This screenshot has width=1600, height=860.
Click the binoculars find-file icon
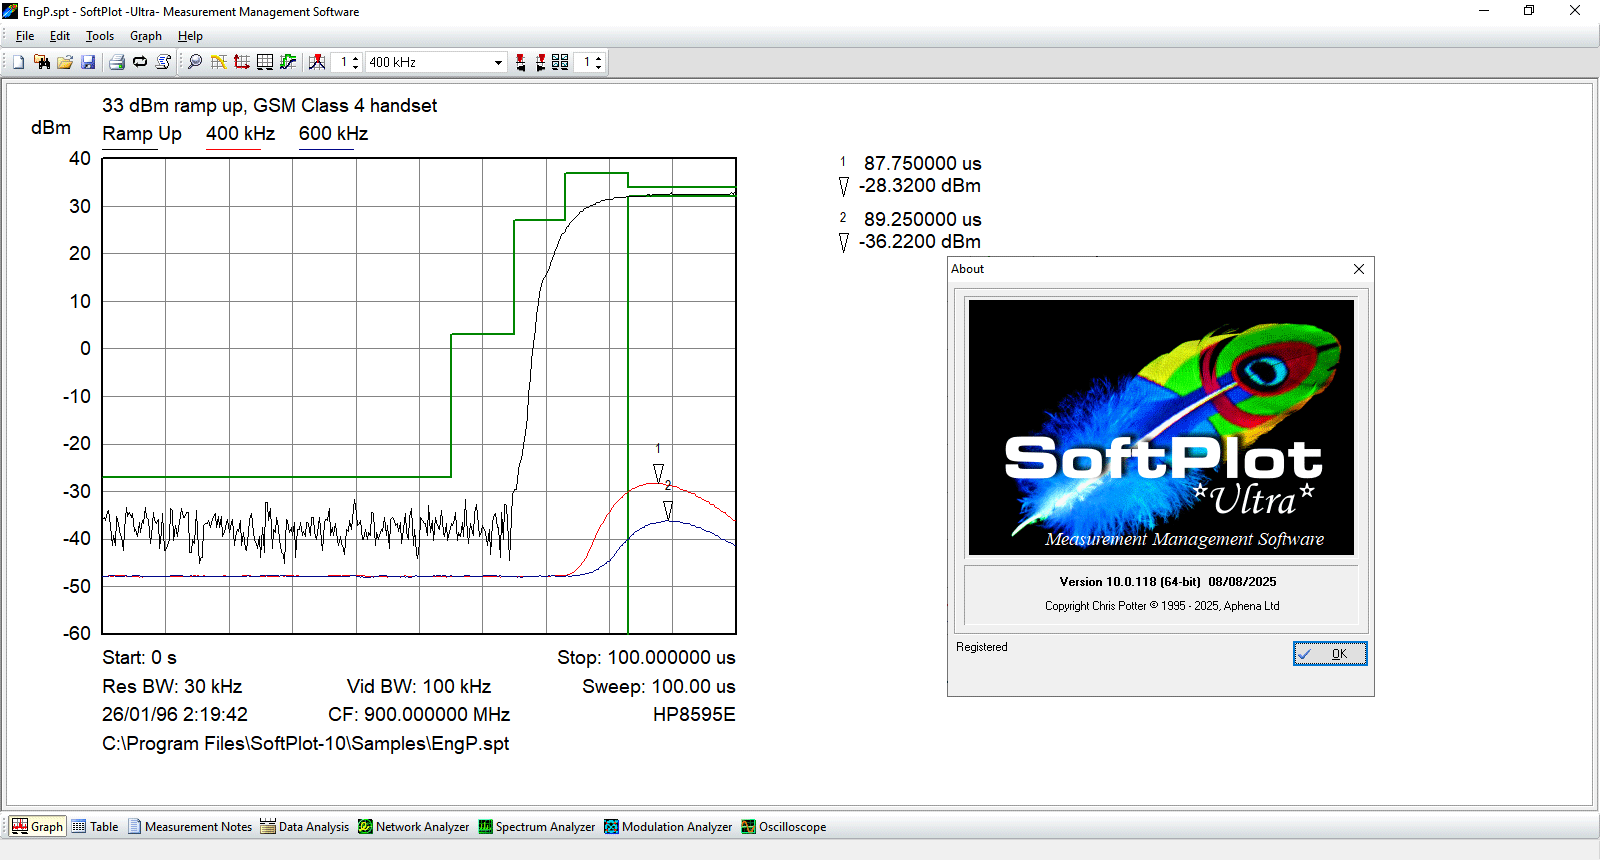pyautogui.click(x=42, y=62)
